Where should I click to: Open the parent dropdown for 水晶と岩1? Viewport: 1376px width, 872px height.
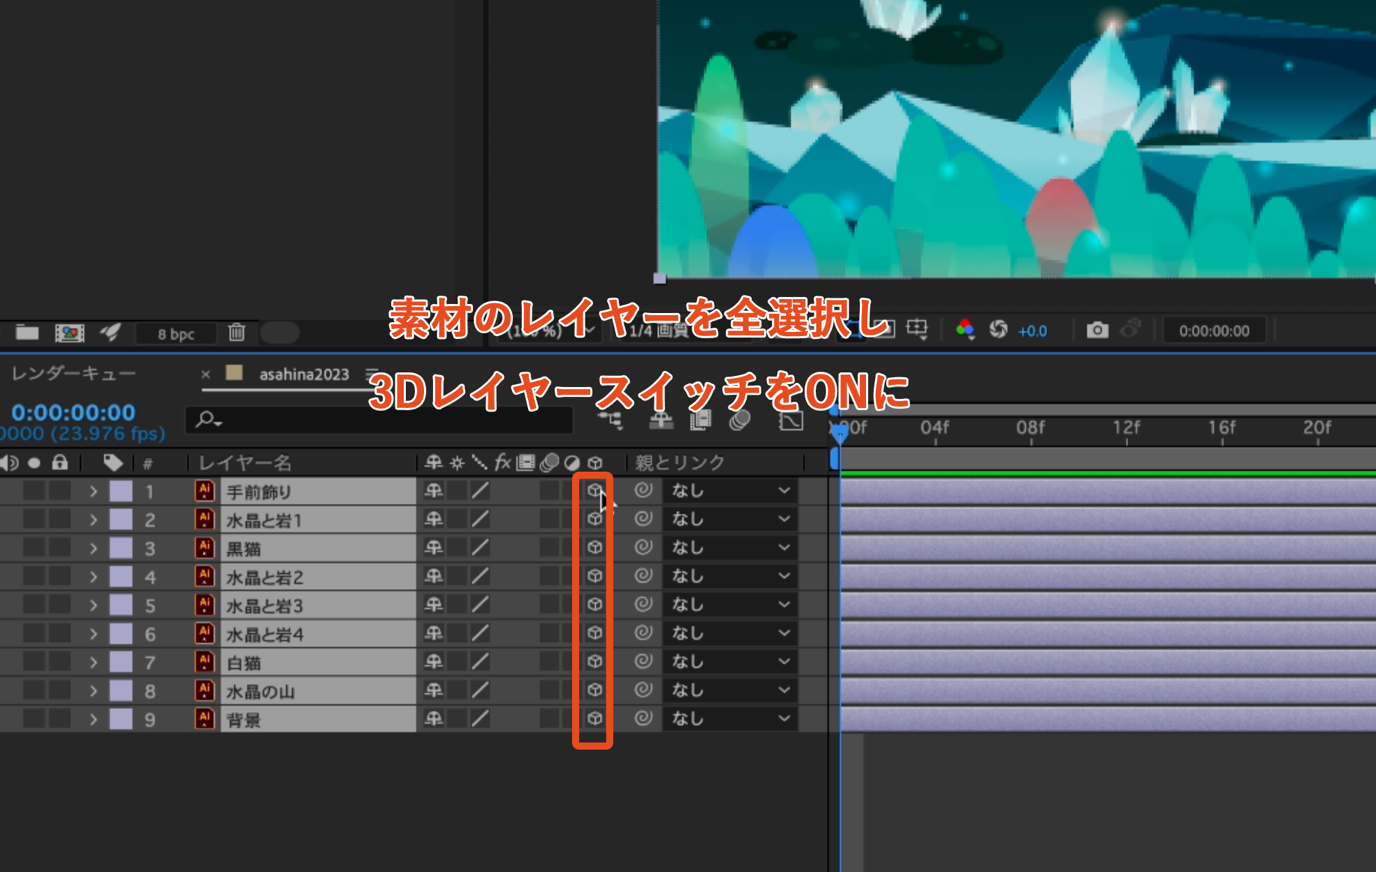(x=730, y=519)
